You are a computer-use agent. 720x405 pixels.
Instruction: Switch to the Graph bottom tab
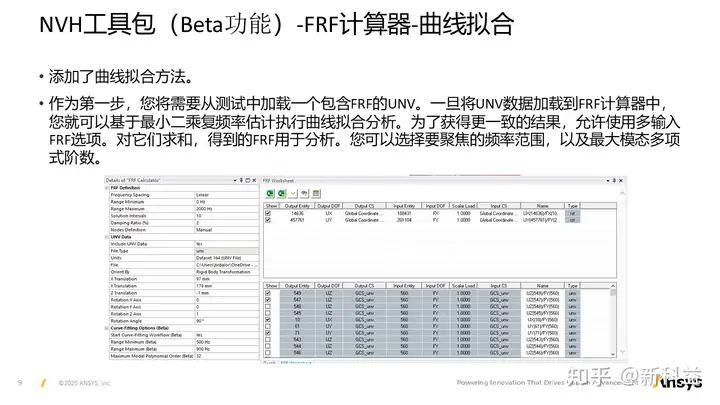coord(270,363)
